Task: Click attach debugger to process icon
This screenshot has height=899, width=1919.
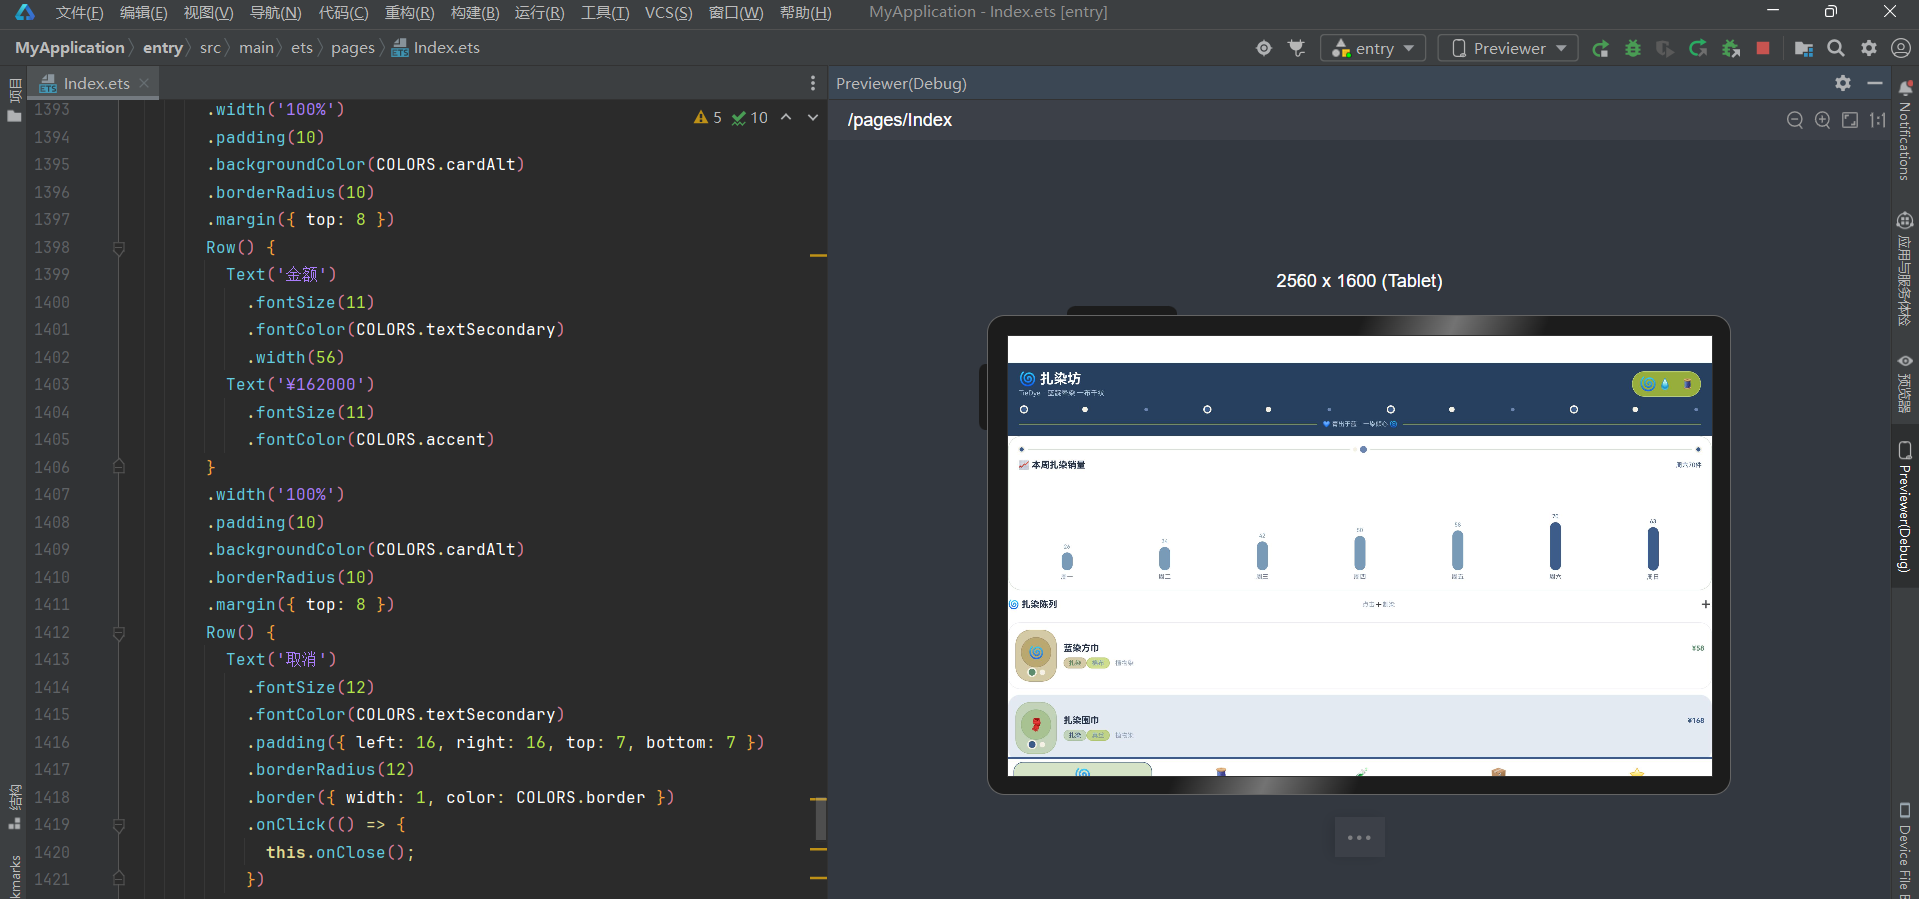Action: pos(1731,48)
